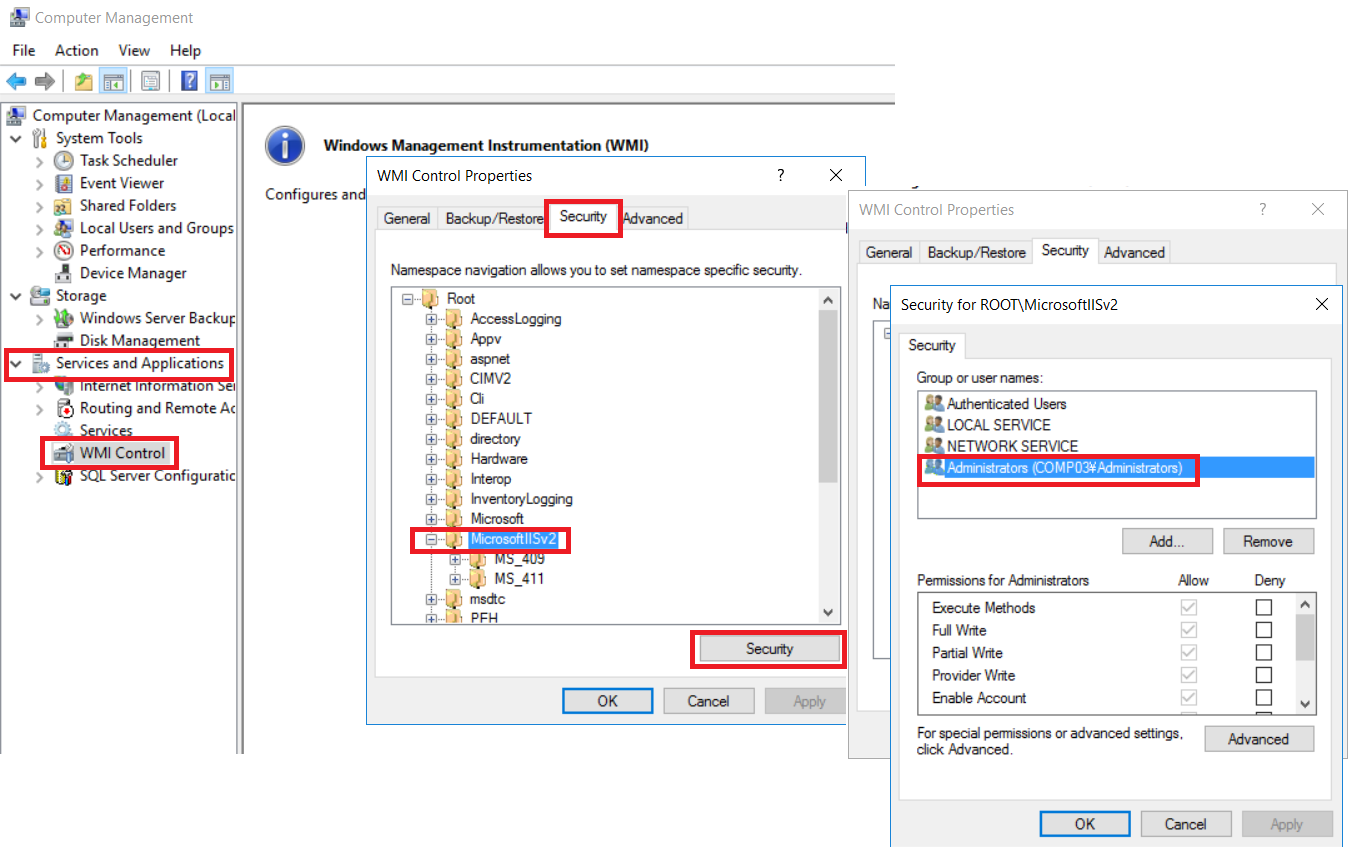Expand the CIMV2 namespace node
Screen dimensions: 1351x851
click(430, 378)
